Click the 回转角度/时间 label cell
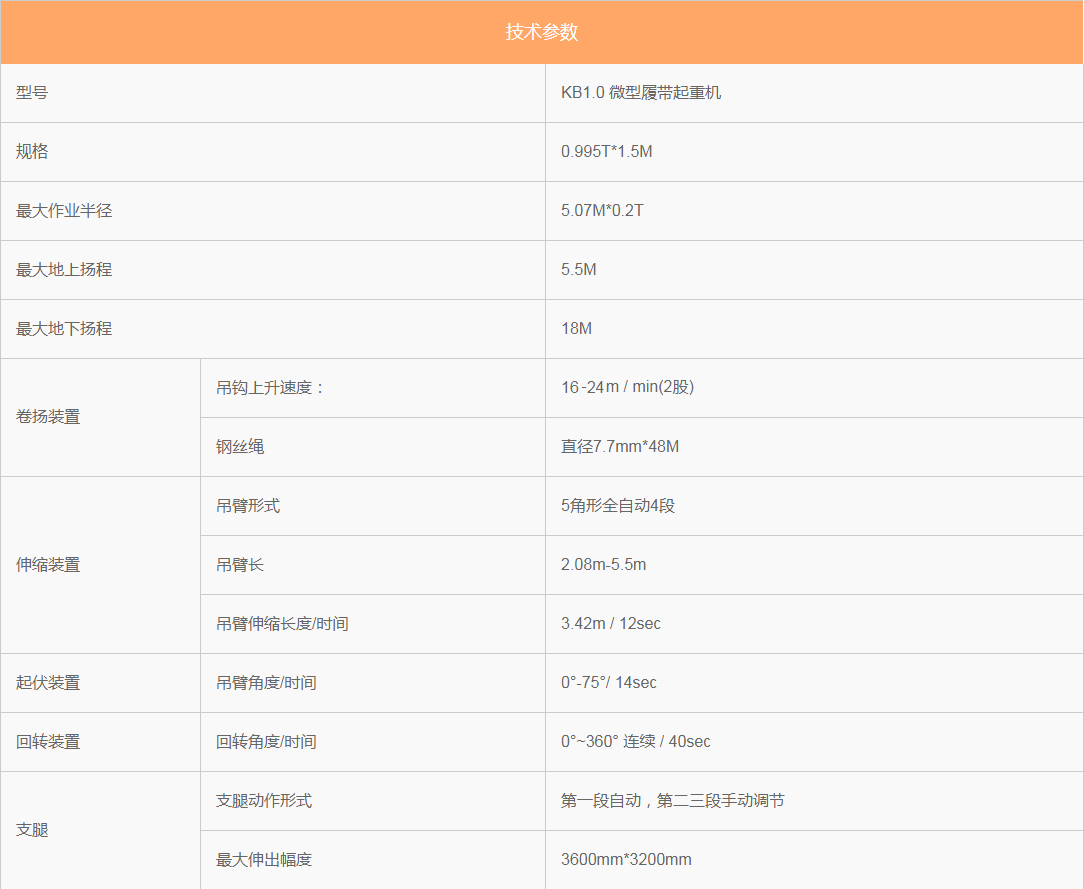1084x889 pixels. 266,742
